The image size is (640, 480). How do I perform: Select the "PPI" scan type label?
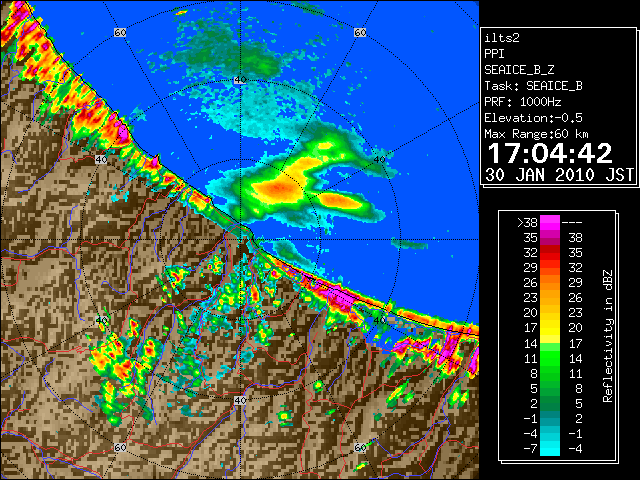[494, 54]
